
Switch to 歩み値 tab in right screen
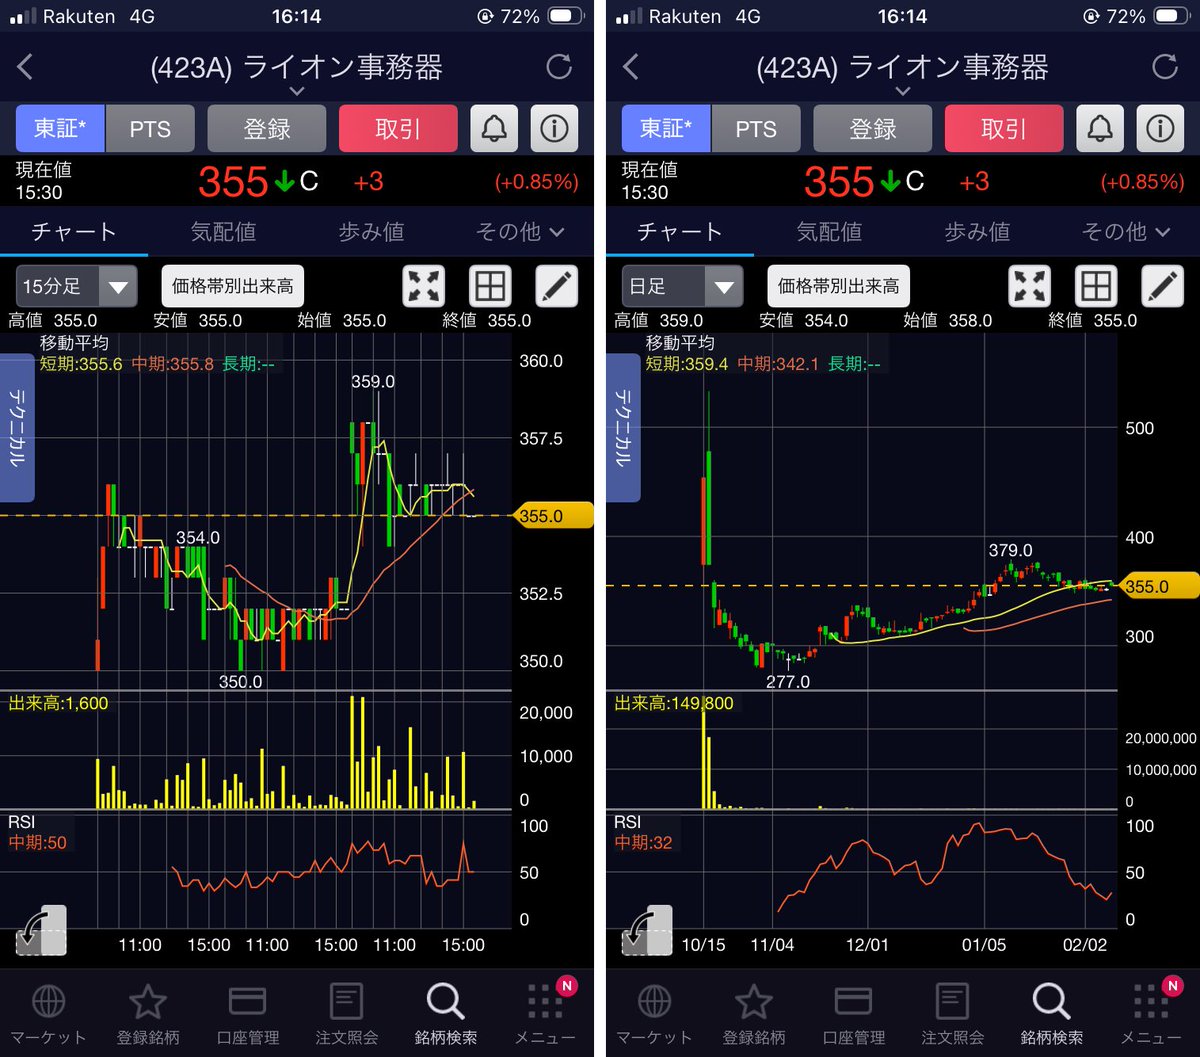click(977, 232)
